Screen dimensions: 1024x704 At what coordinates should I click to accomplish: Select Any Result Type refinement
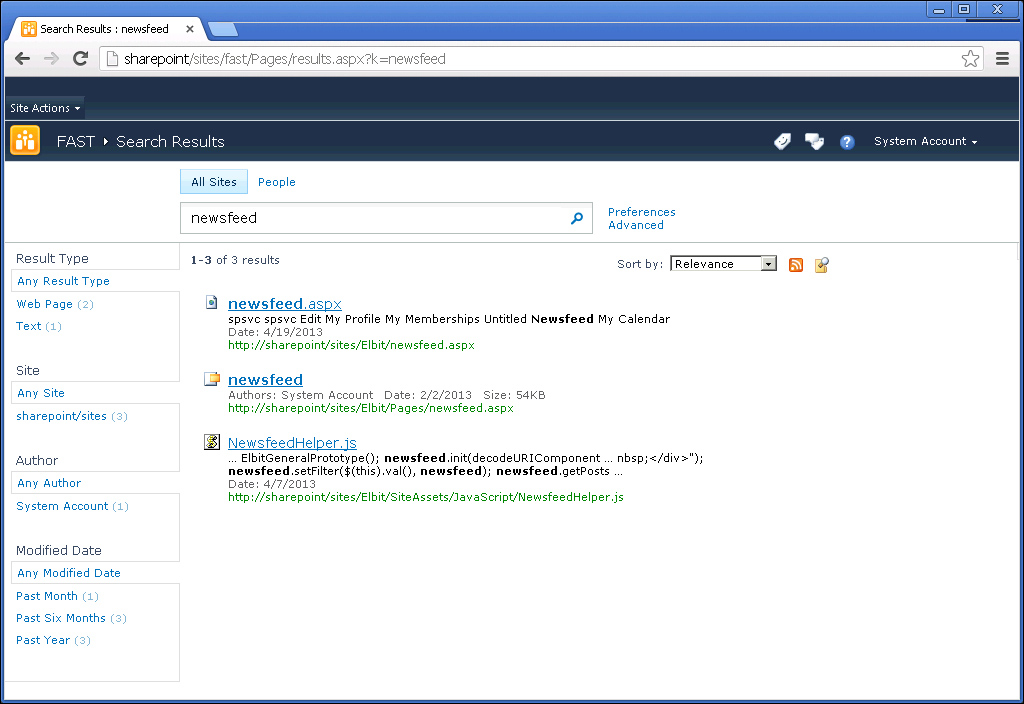pos(63,281)
